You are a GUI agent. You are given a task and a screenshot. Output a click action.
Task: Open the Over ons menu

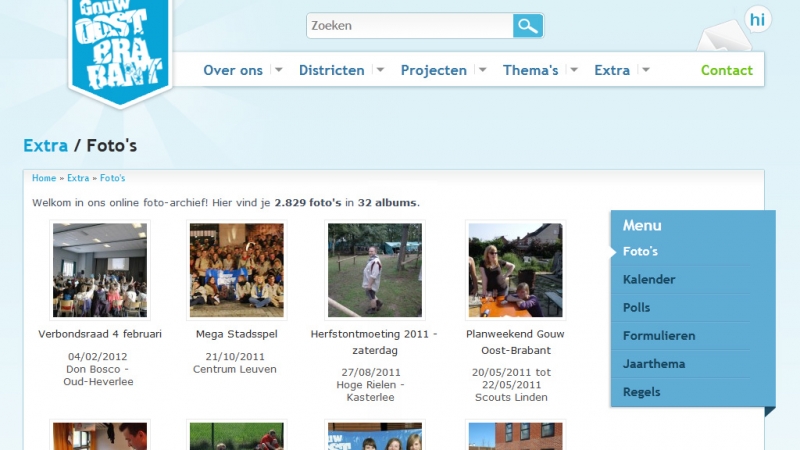point(233,70)
